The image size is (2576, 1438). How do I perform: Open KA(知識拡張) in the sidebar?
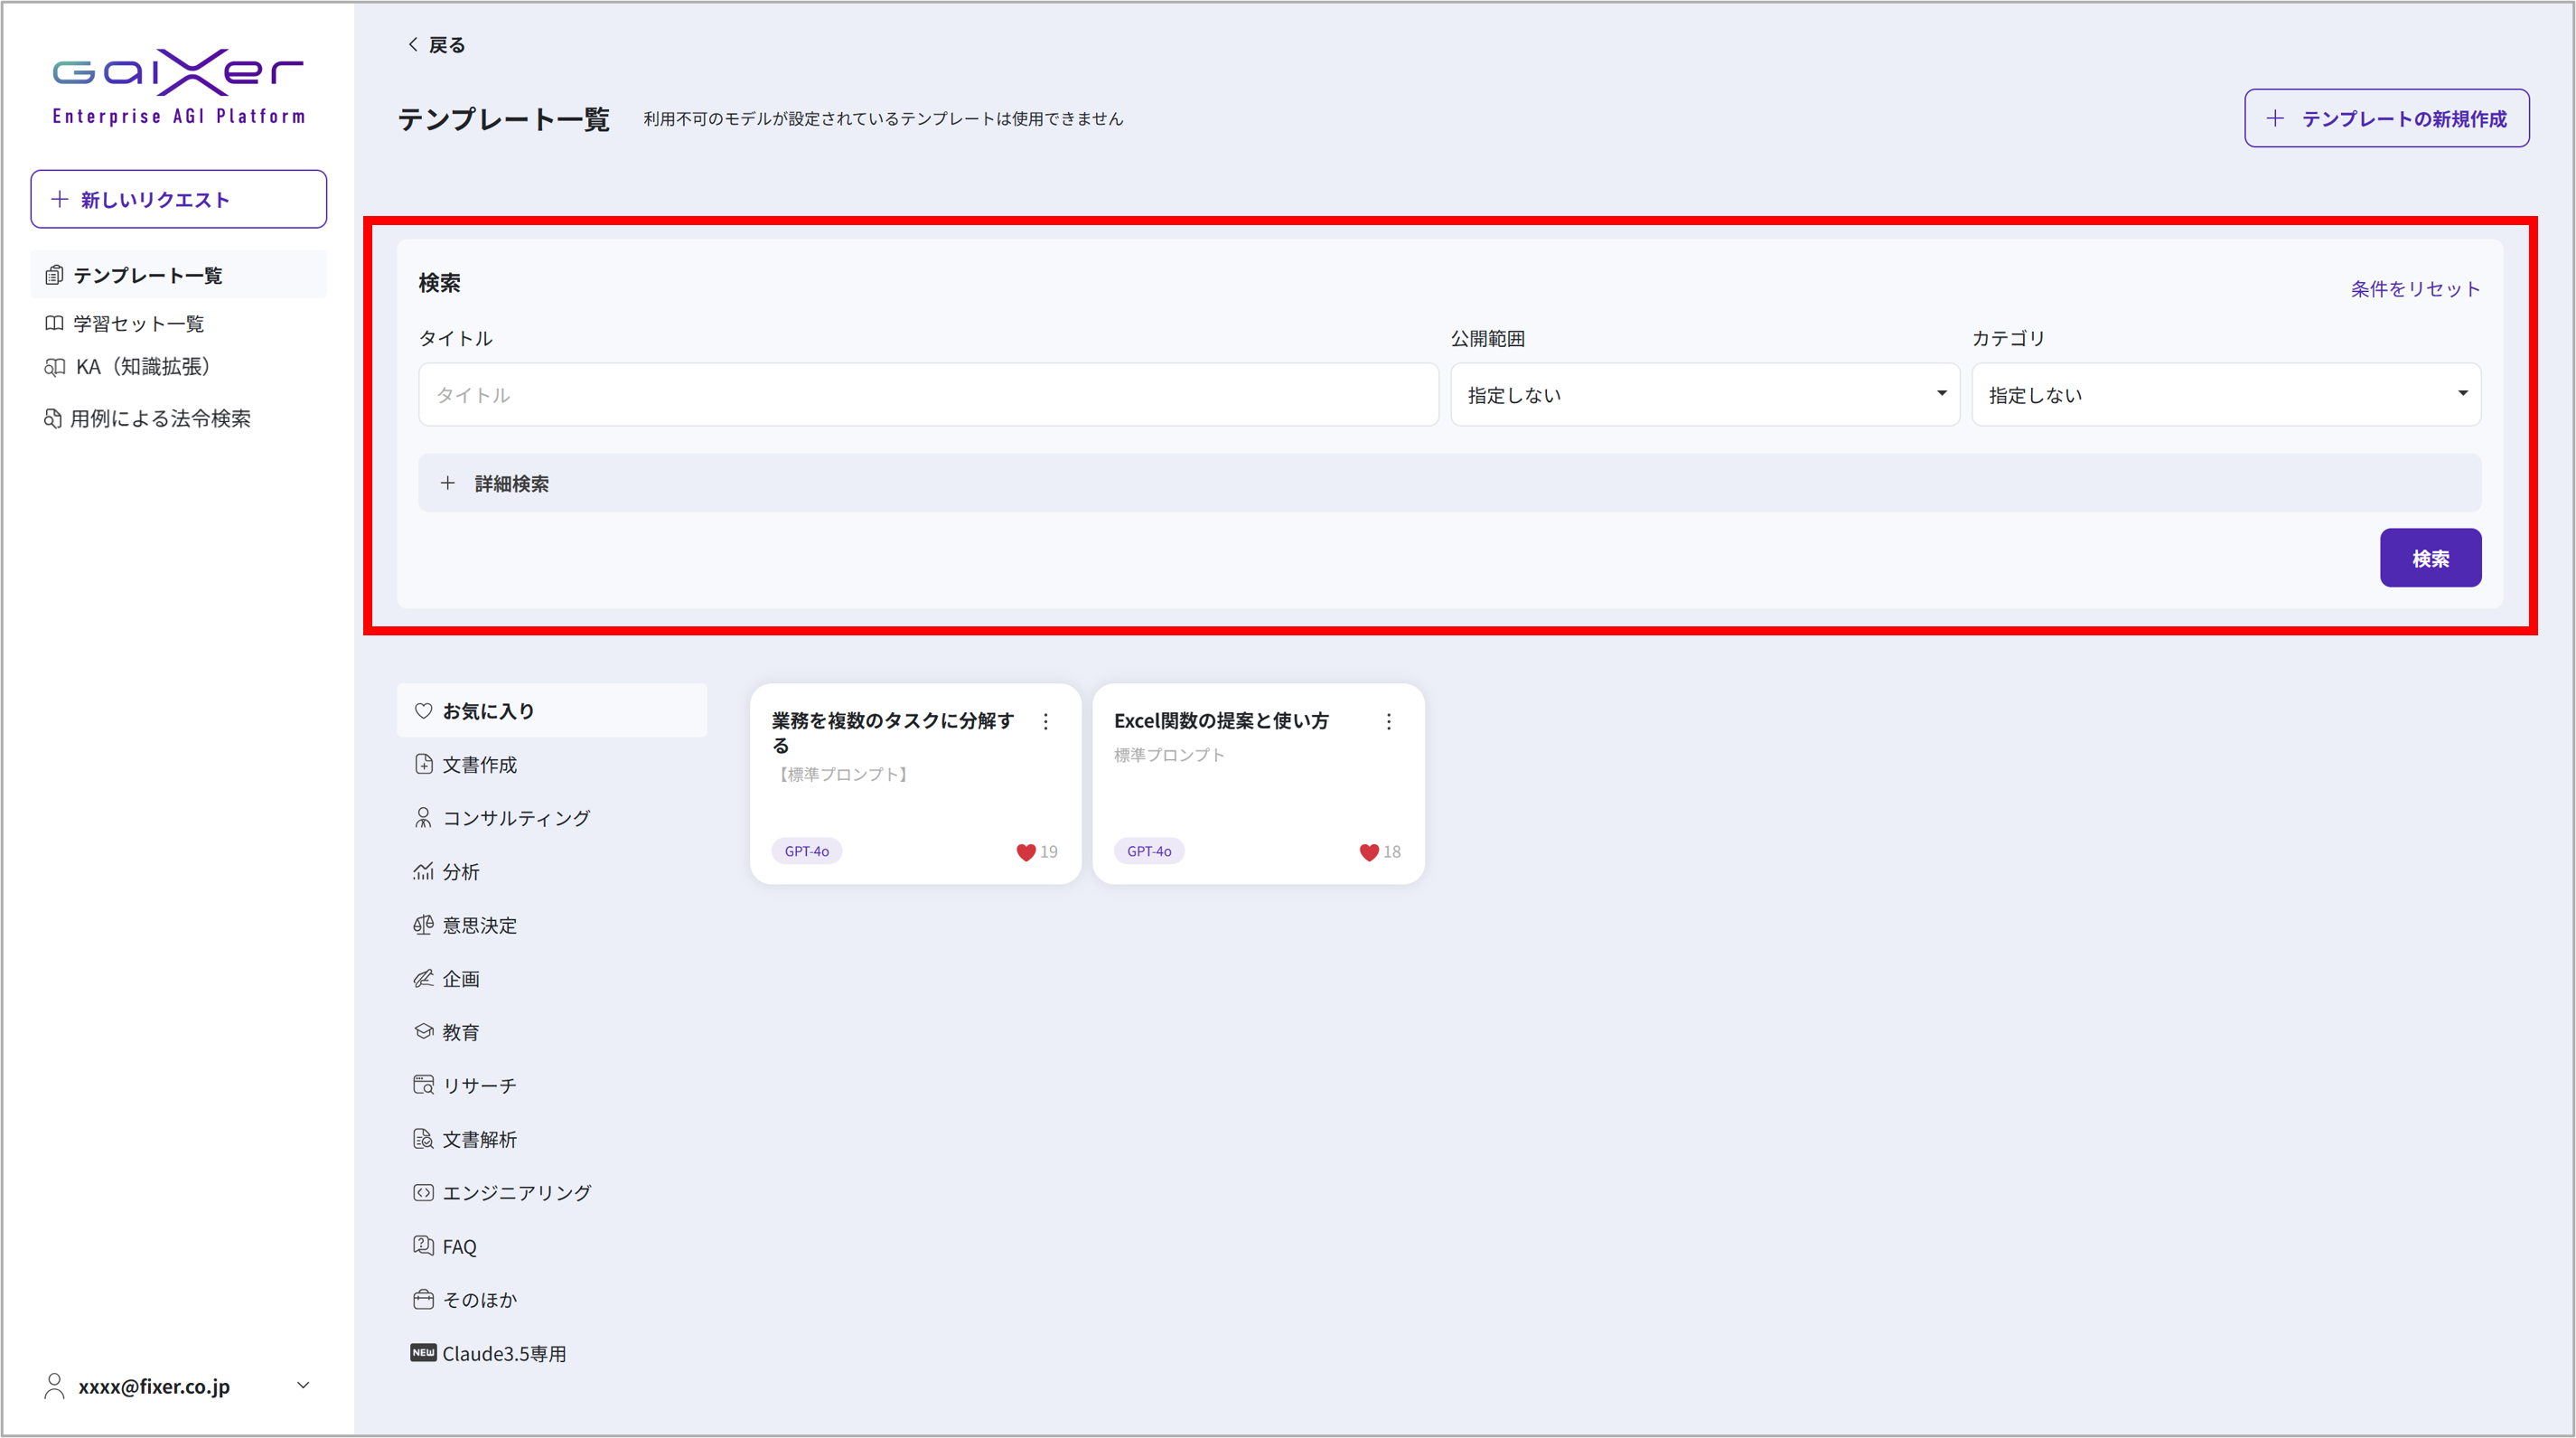pyautogui.click(x=142, y=367)
